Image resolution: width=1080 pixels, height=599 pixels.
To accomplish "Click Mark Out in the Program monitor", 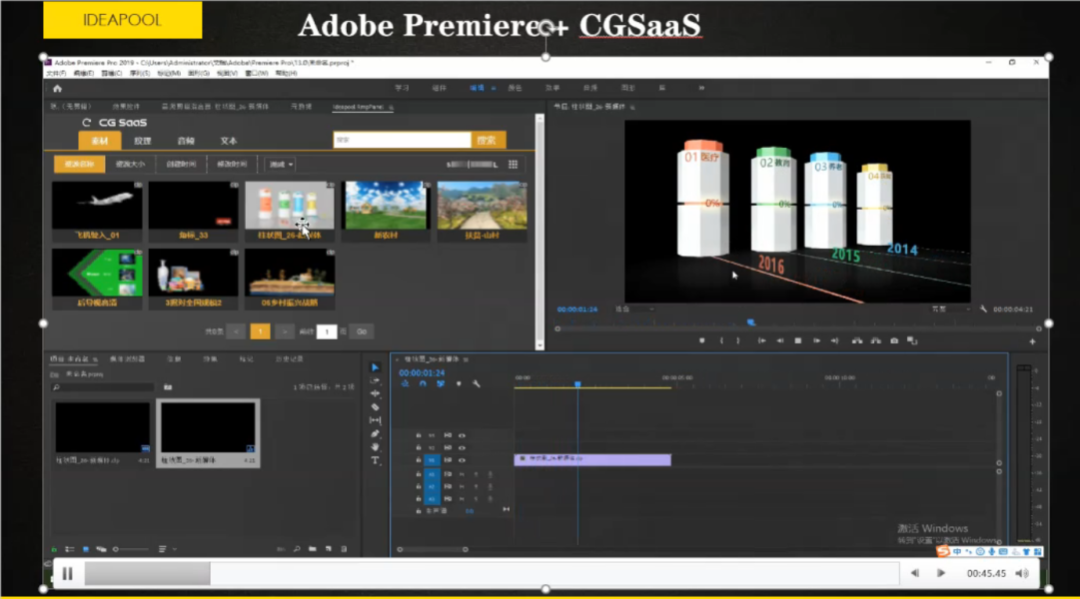I will [738, 341].
